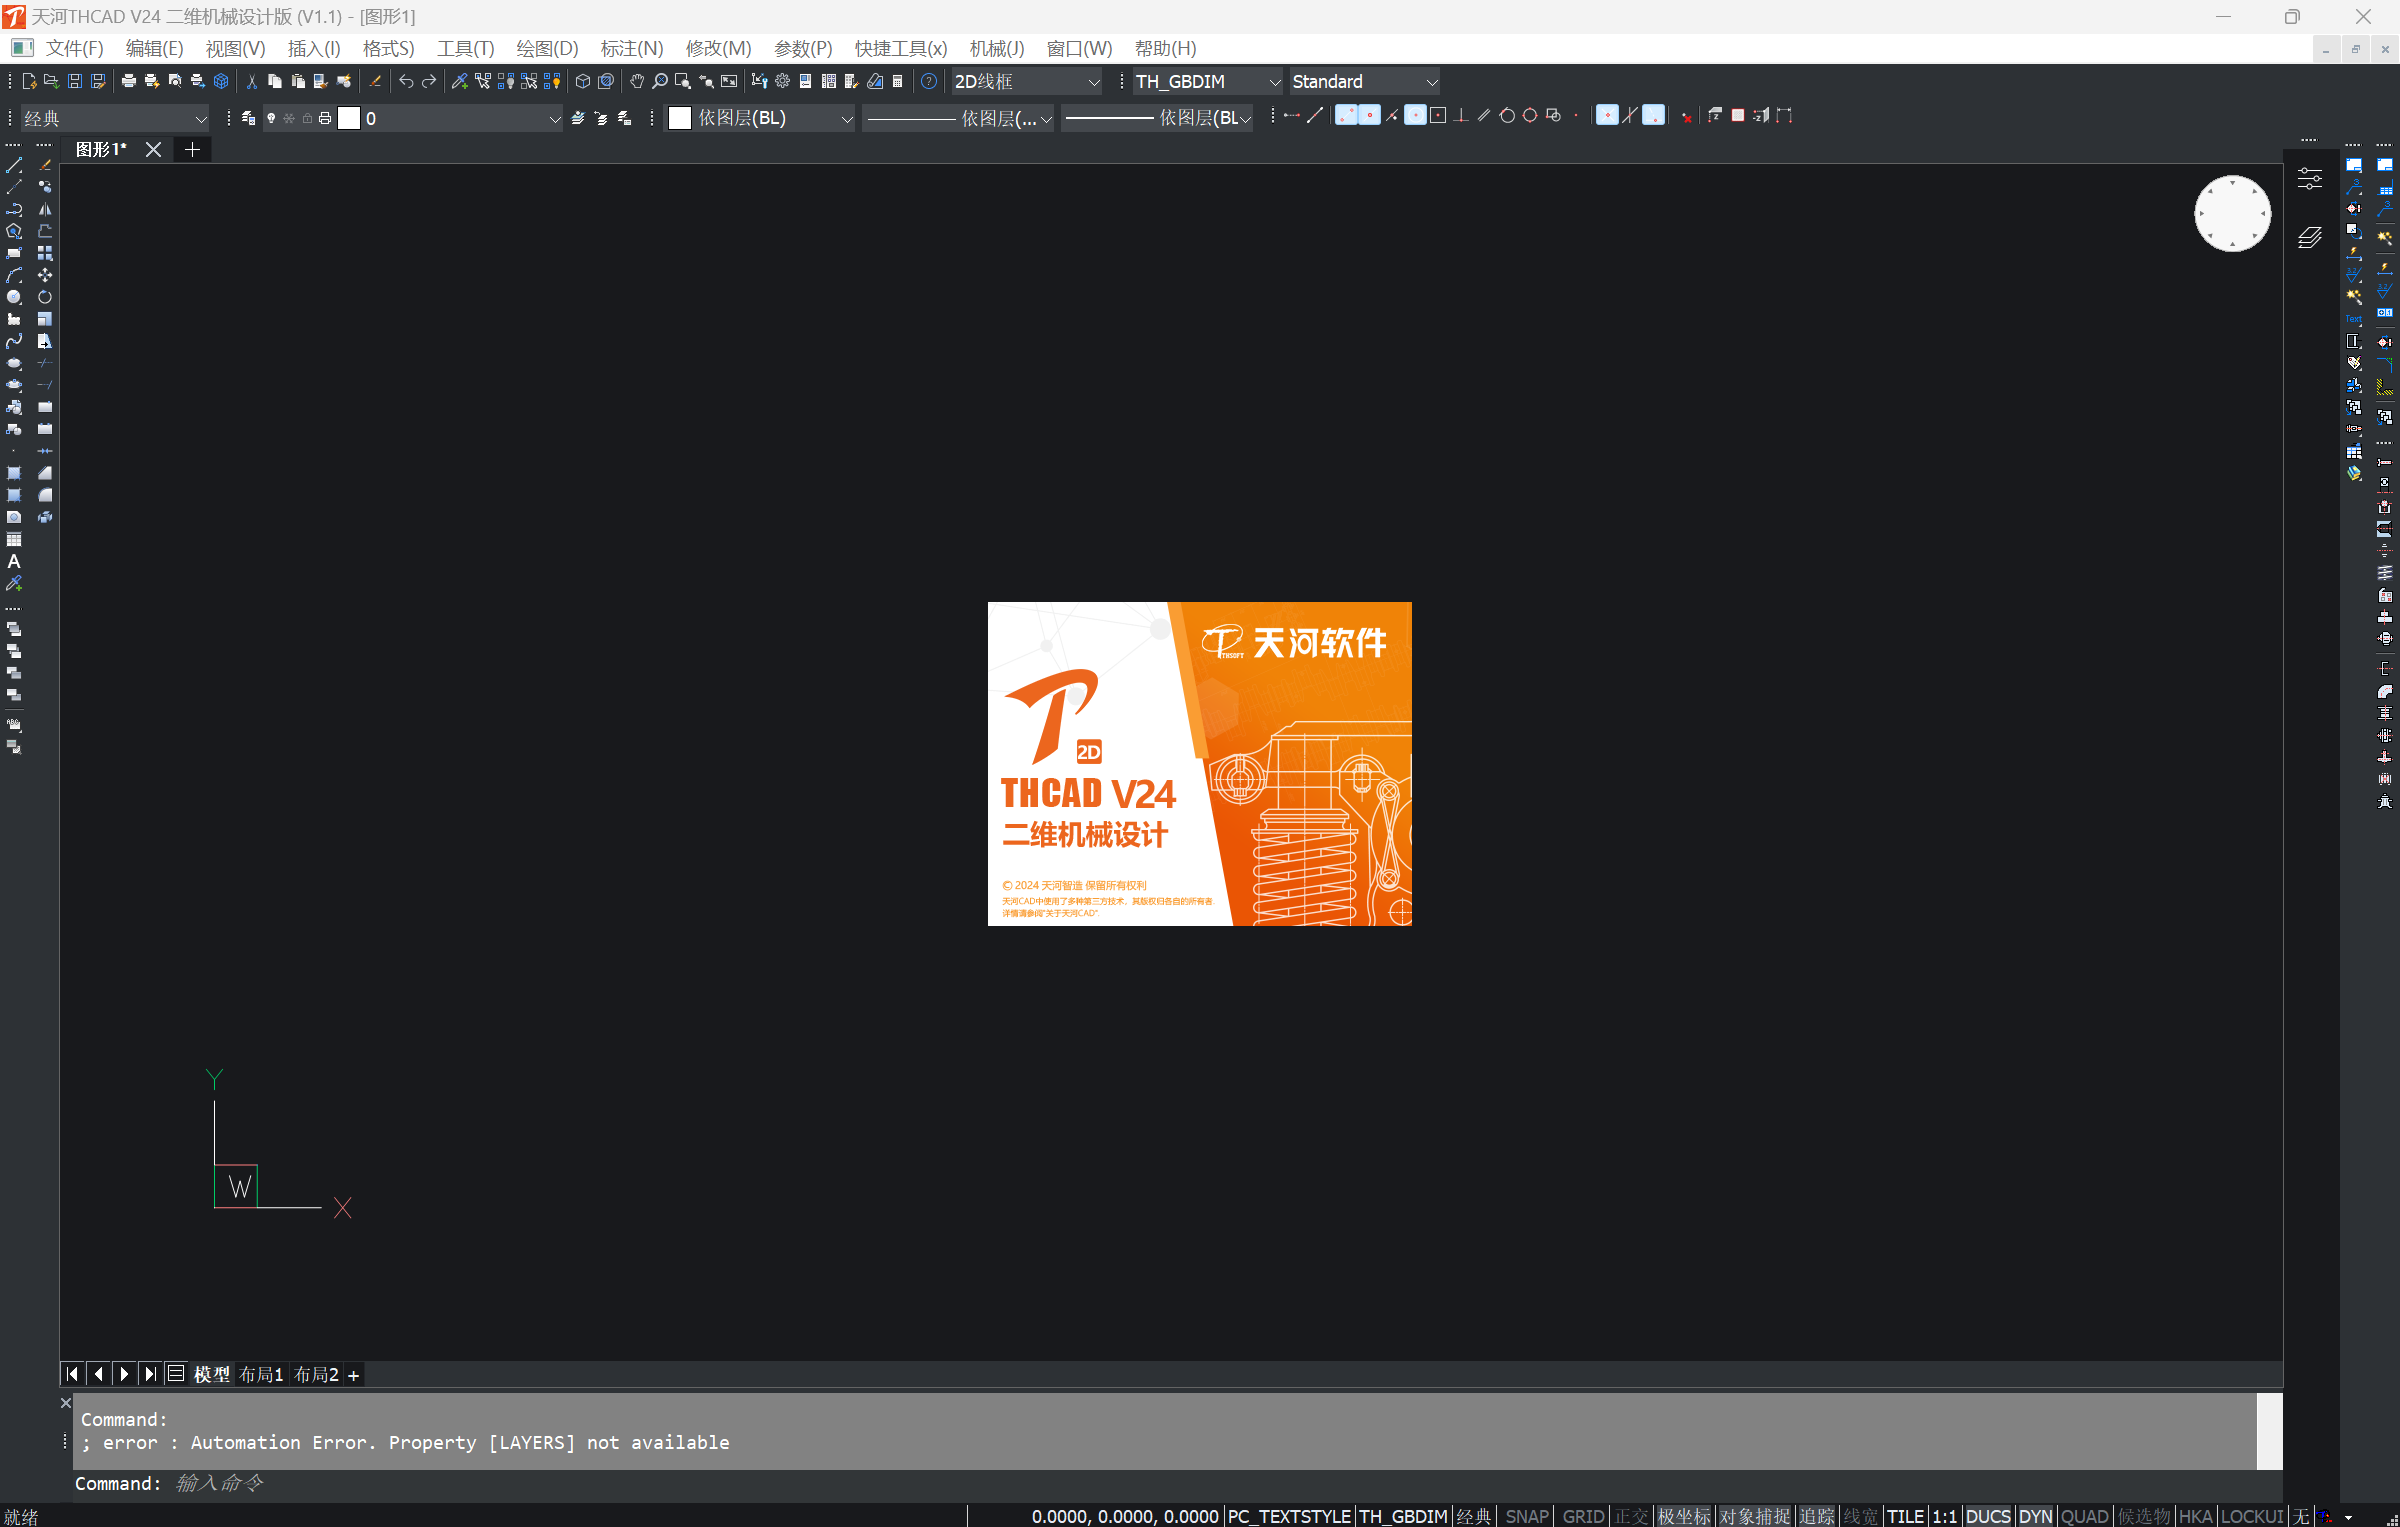Add a new drawing tab with plus
This screenshot has height=1527, width=2400.
coord(192,149)
